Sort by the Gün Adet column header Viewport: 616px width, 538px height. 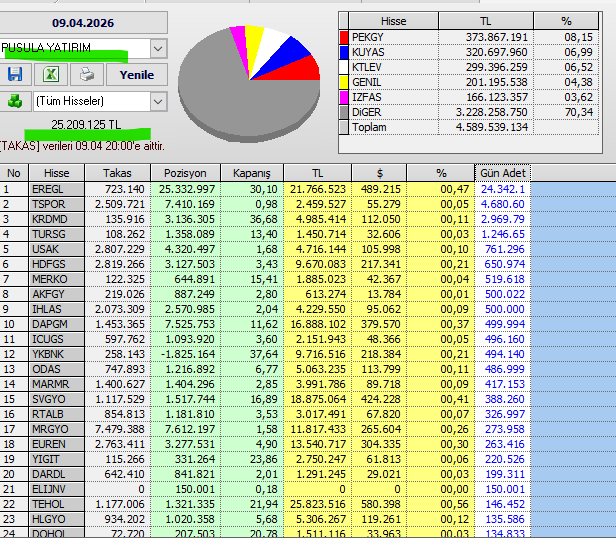coord(503,173)
